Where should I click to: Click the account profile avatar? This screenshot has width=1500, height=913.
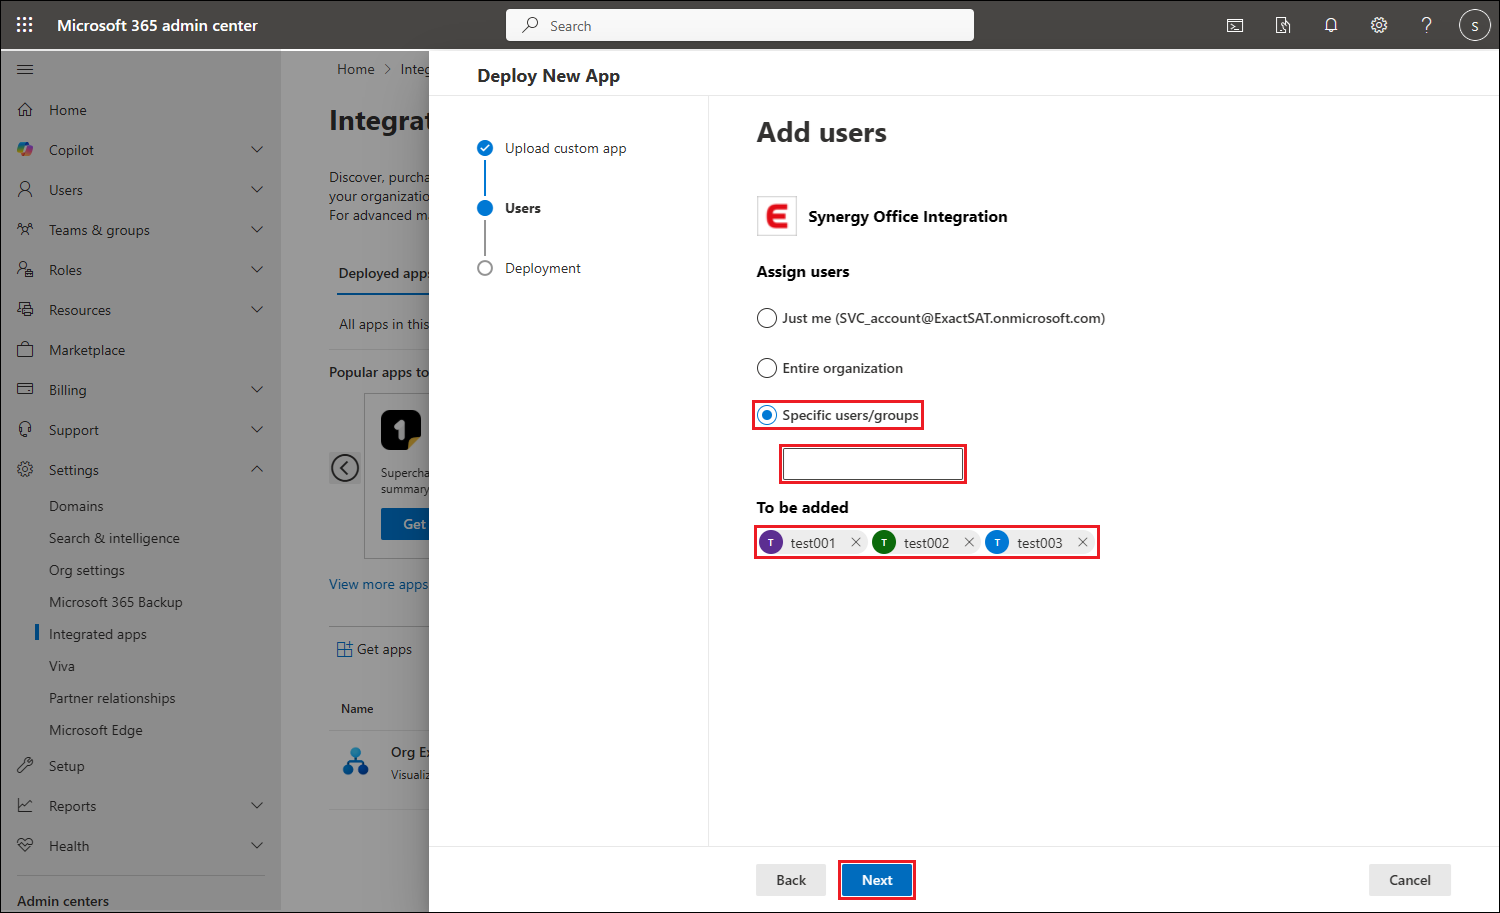coord(1474,25)
